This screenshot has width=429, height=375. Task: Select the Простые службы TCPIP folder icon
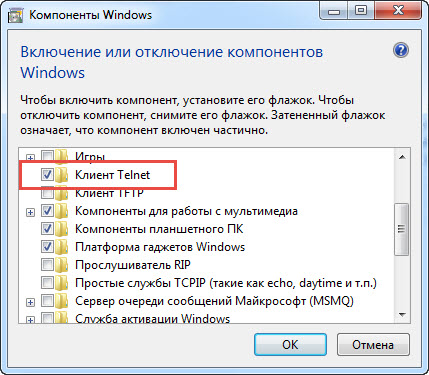(62, 283)
